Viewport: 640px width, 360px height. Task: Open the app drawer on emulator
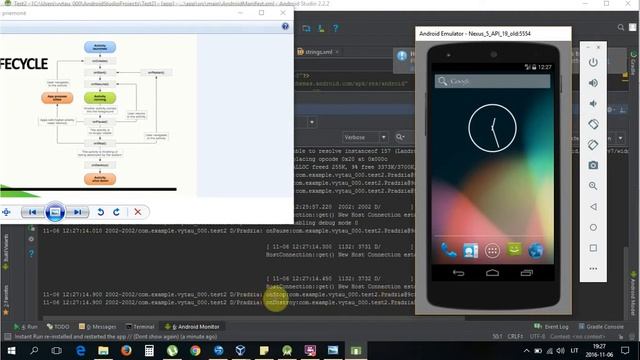492,251
